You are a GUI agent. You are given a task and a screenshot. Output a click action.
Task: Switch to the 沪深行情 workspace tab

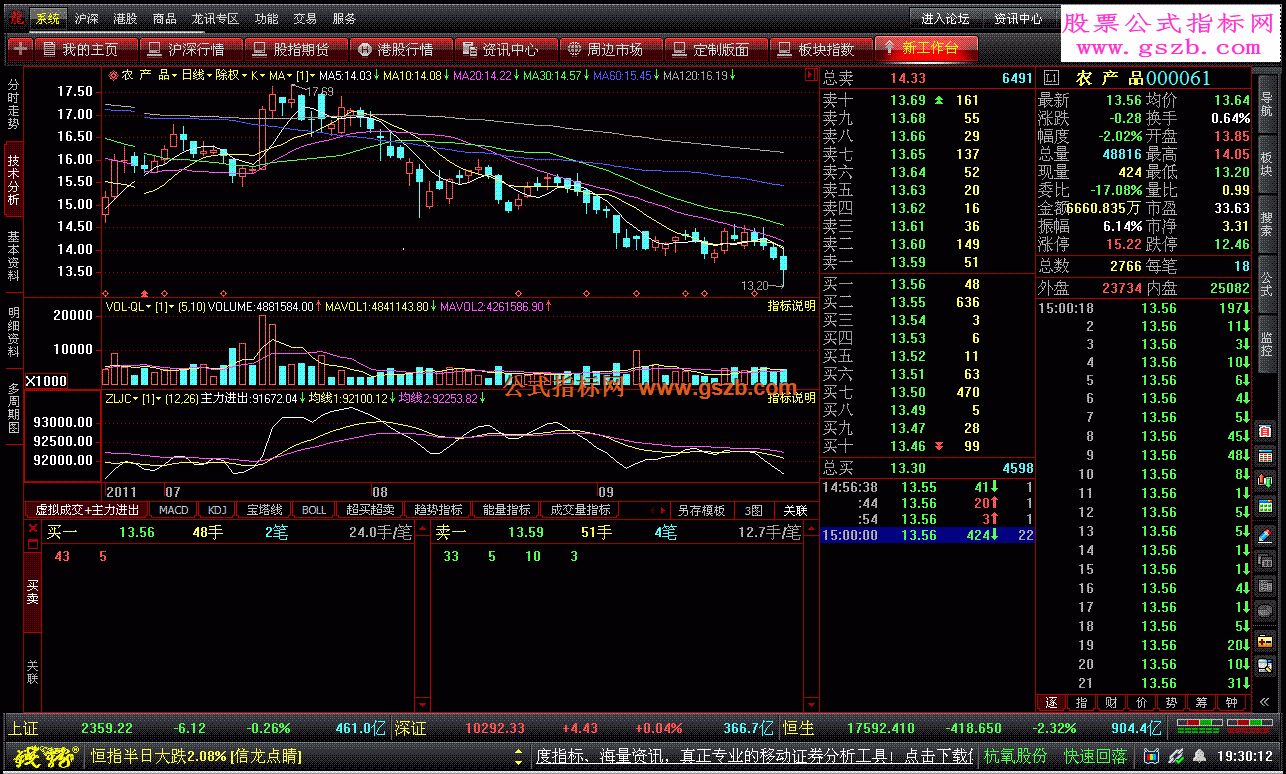(192, 48)
